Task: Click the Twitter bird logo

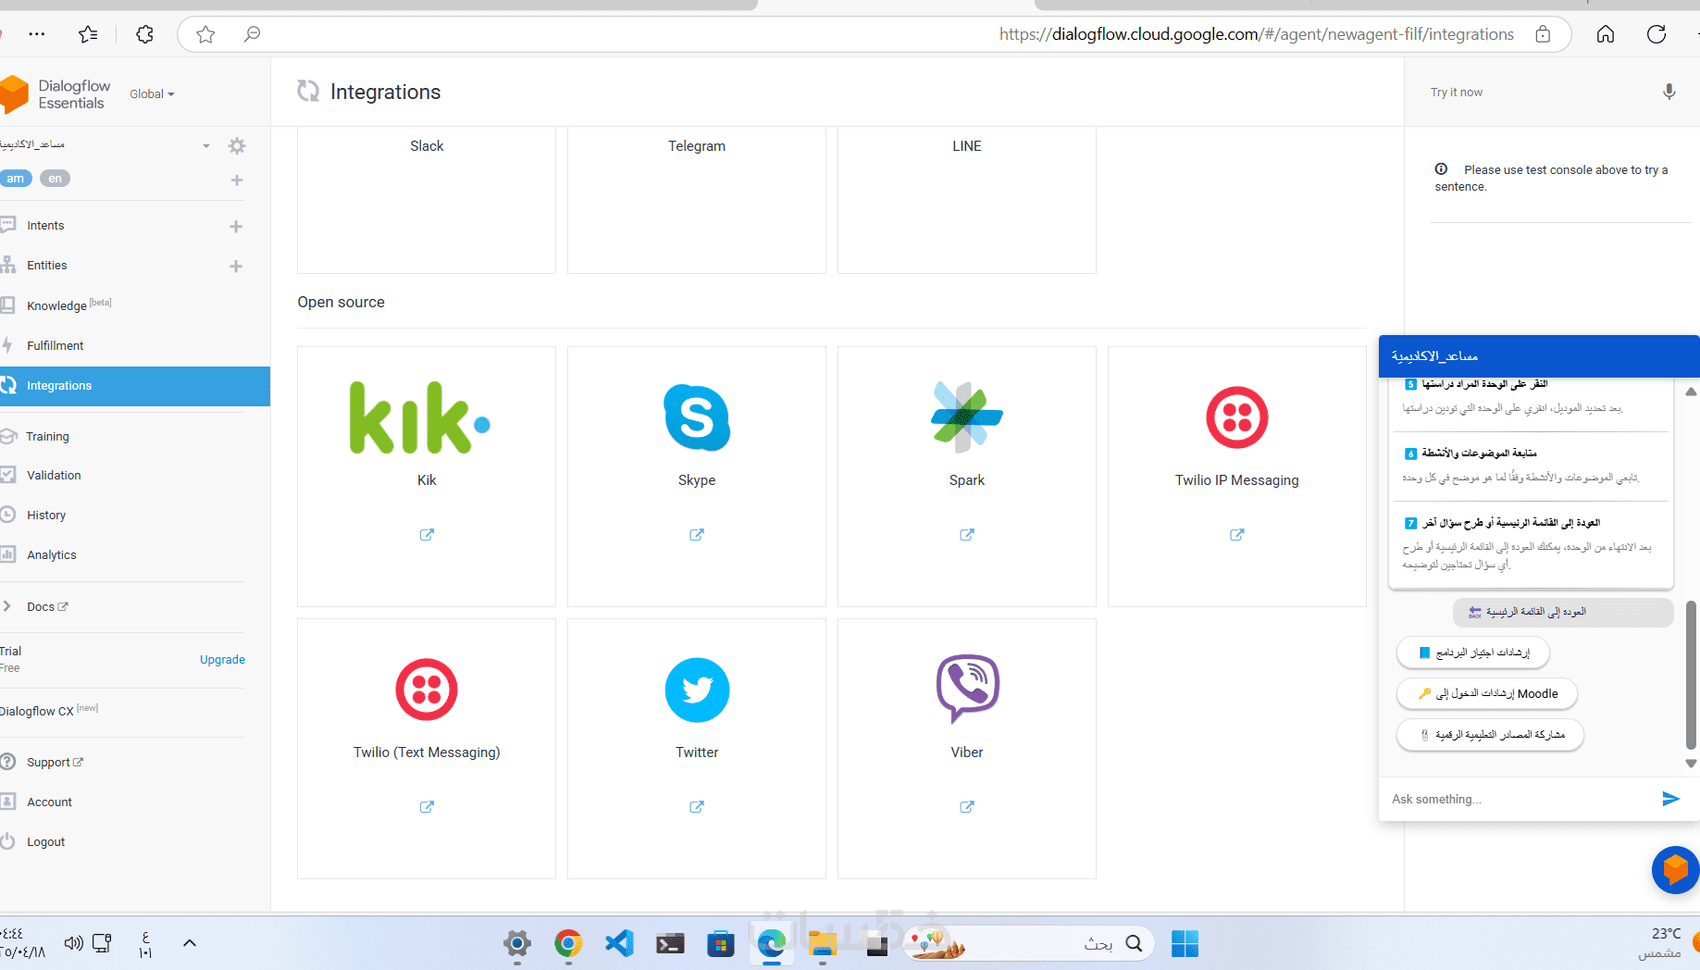Action: pos(697,690)
